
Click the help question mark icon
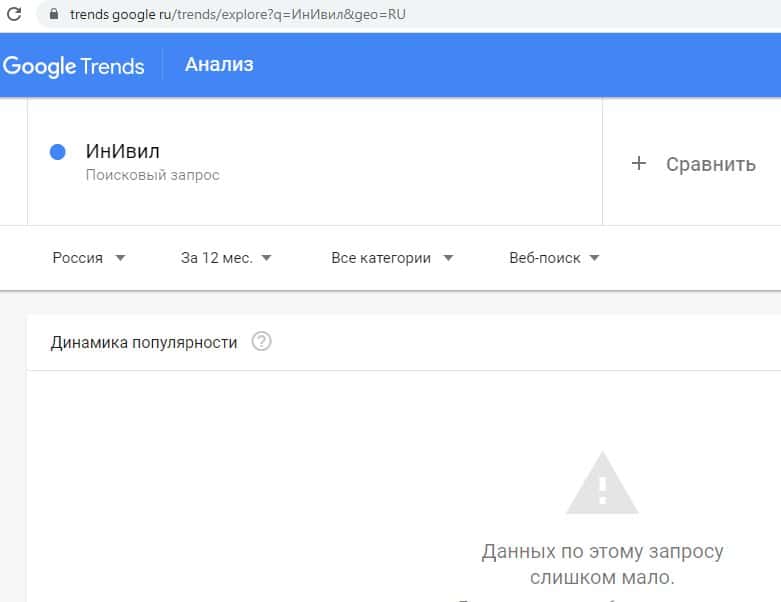[262, 342]
